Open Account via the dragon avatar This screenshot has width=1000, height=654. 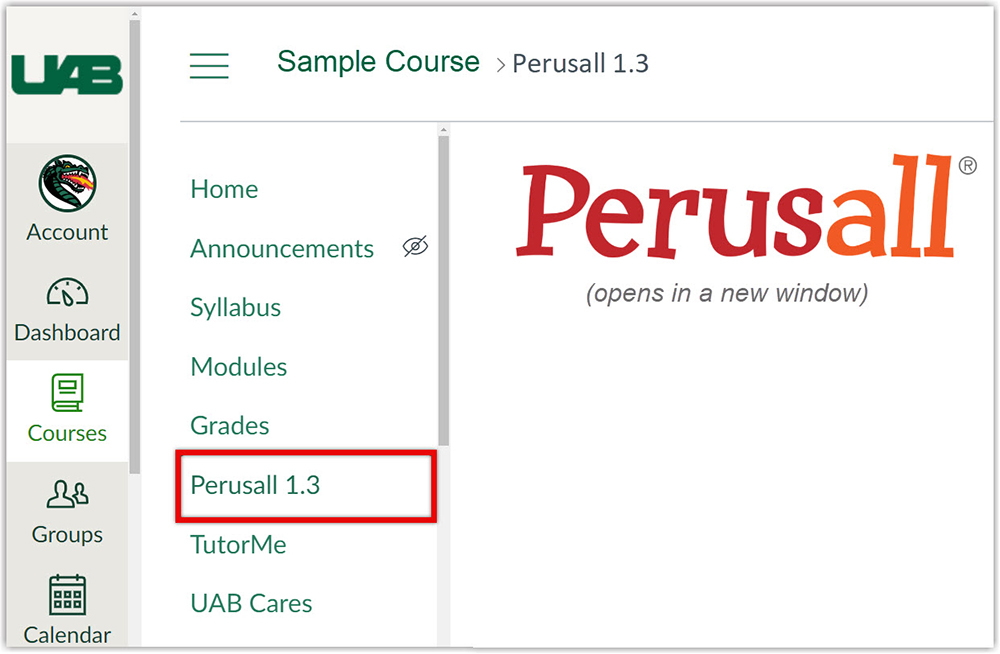point(67,184)
